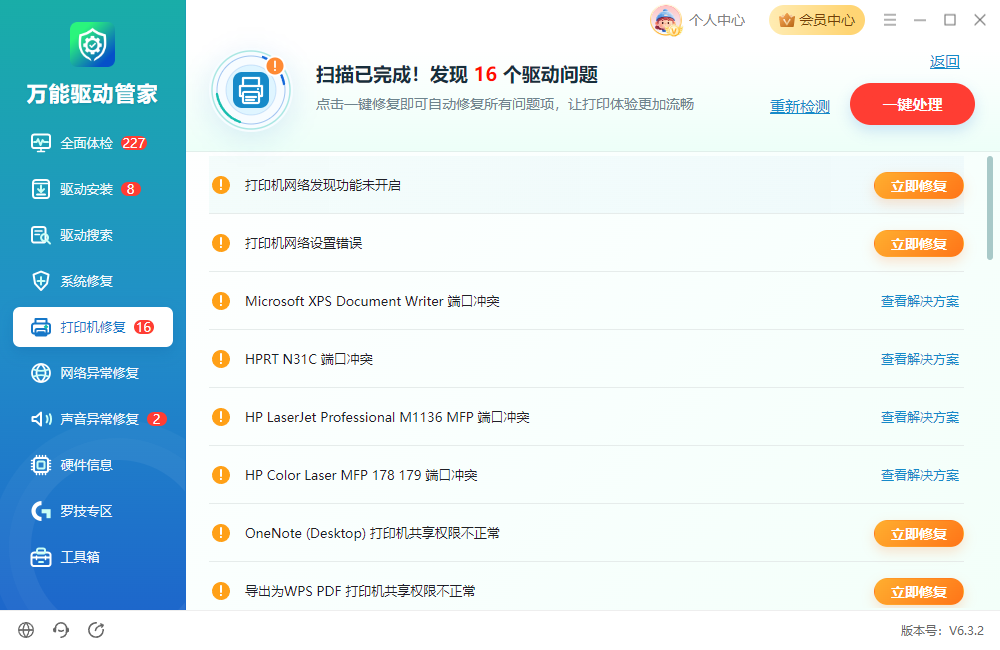The image size is (1000, 650).
Task: Click warning icon beside HPRT N31C 端口冲突
Action: [221, 359]
